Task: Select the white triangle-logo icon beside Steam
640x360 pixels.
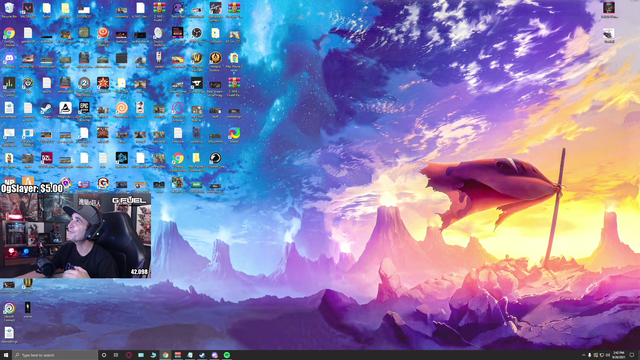Action: pyautogui.click(x=65, y=108)
